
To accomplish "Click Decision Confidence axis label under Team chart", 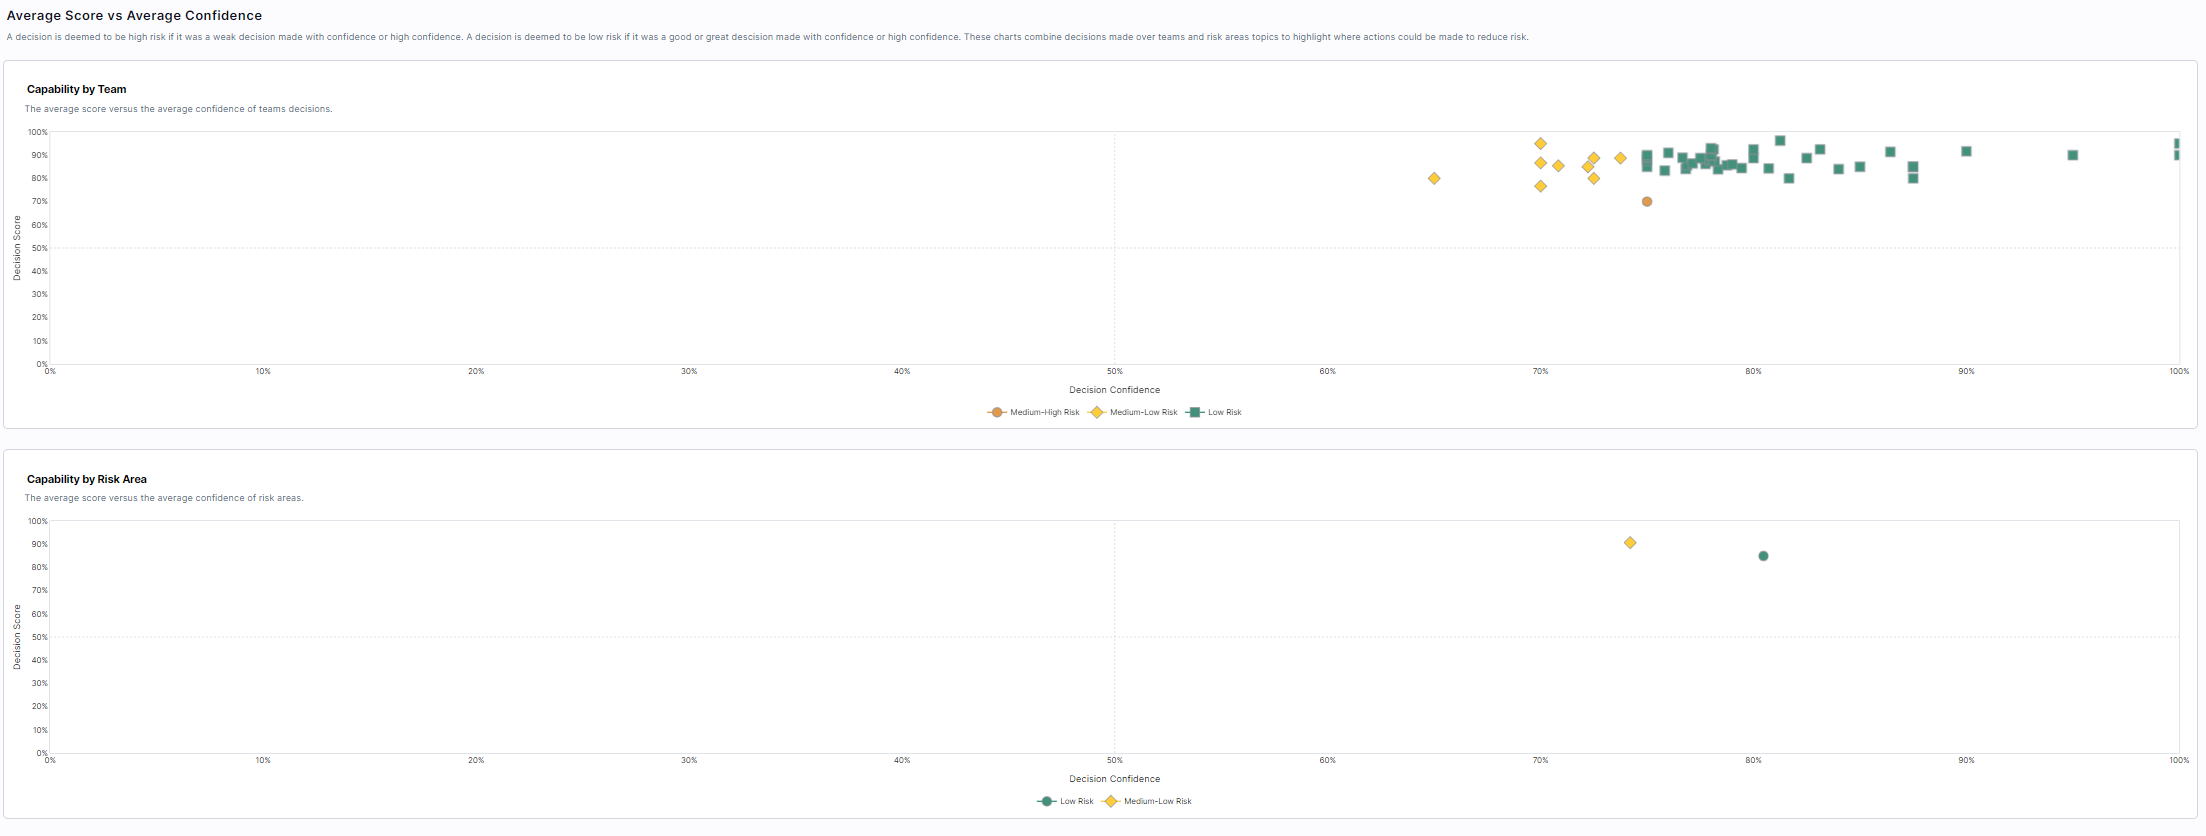I will click(x=1114, y=390).
